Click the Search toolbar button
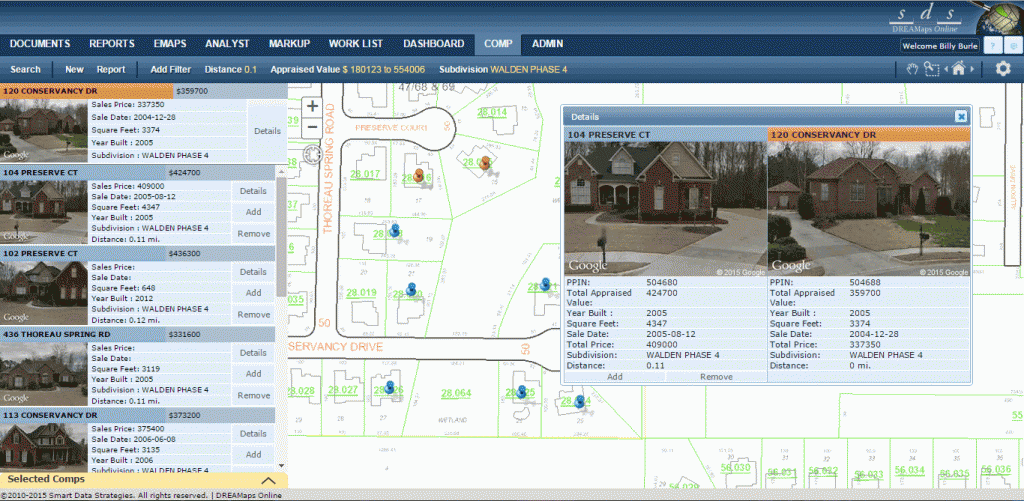Image resolution: width=1024 pixels, height=501 pixels. pyautogui.click(x=25, y=69)
